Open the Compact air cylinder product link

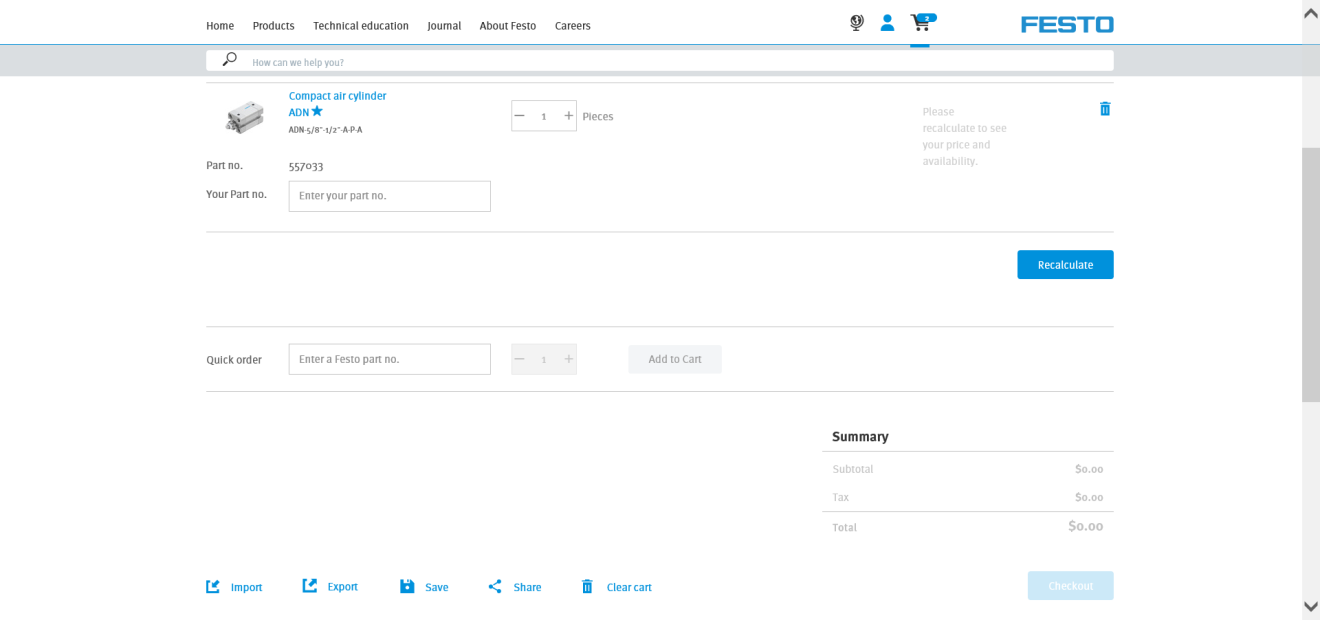337,96
